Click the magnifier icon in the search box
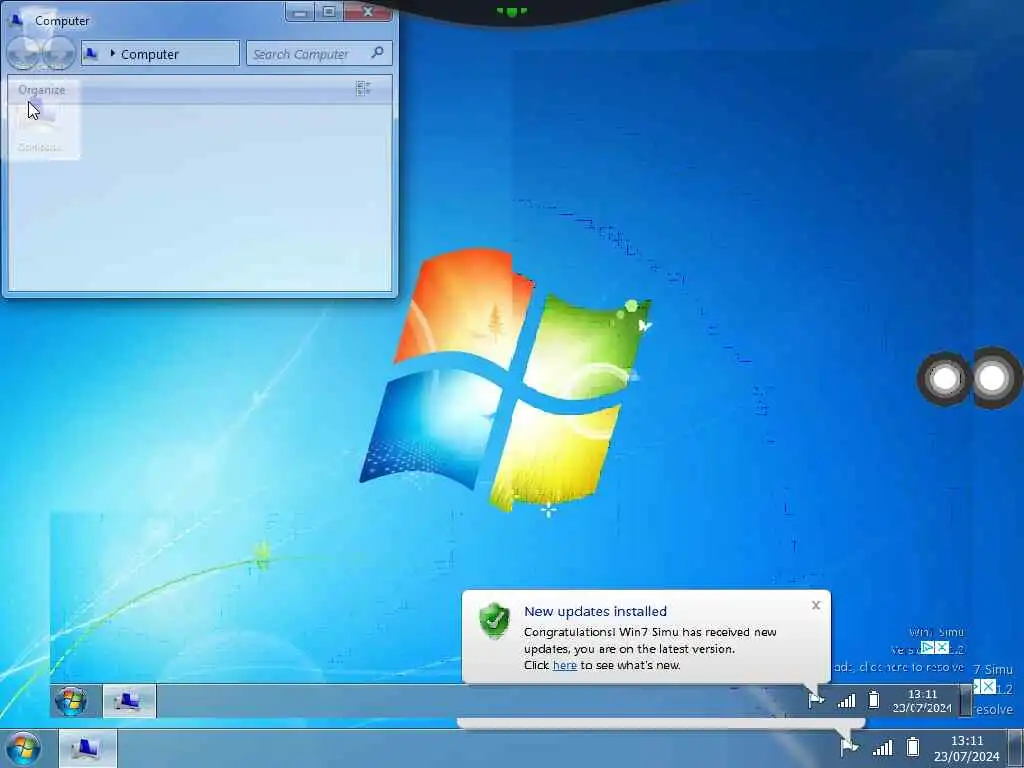Image resolution: width=1024 pixels, height=768 pixels. click(377, 52)
